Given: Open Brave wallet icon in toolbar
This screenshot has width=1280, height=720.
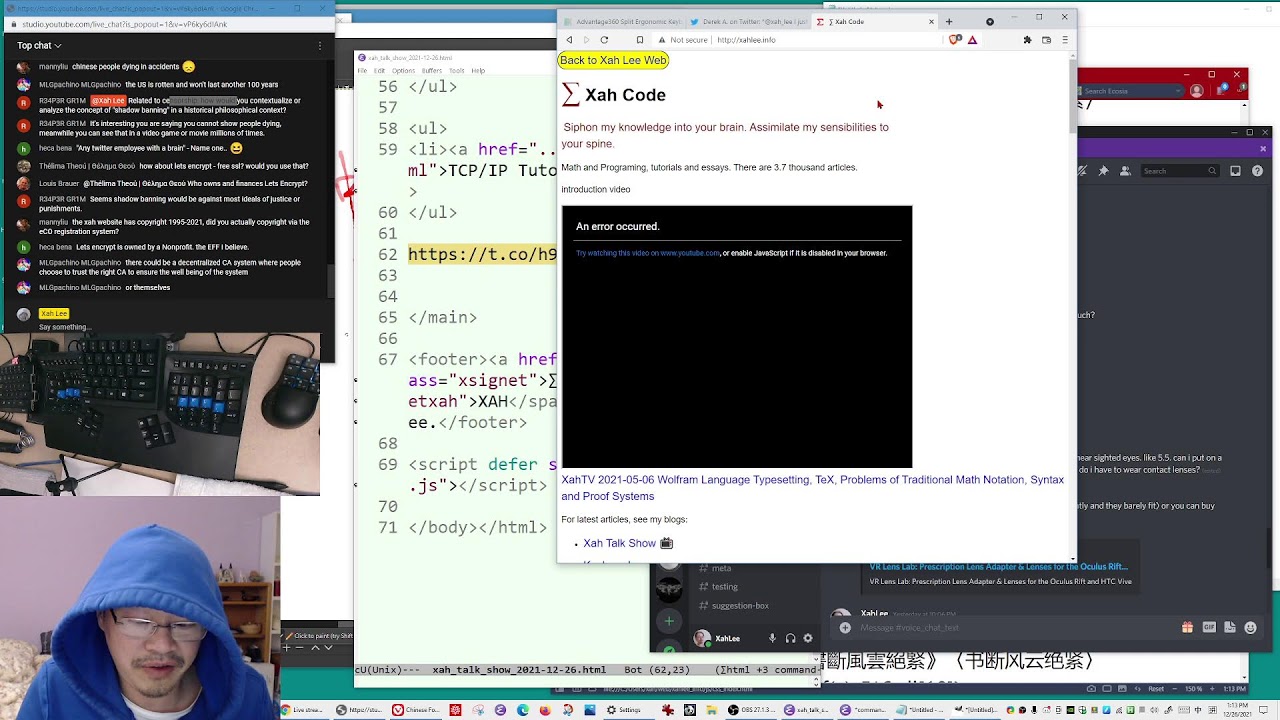Looking at the screenshot, I should click(1046, 40).
